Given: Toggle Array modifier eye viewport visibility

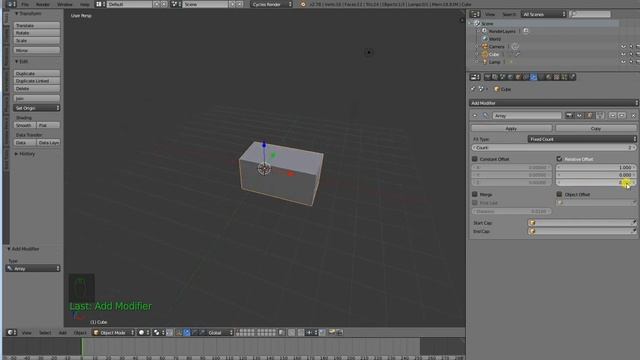Looking at the screenshot, I should click(579, 116).
